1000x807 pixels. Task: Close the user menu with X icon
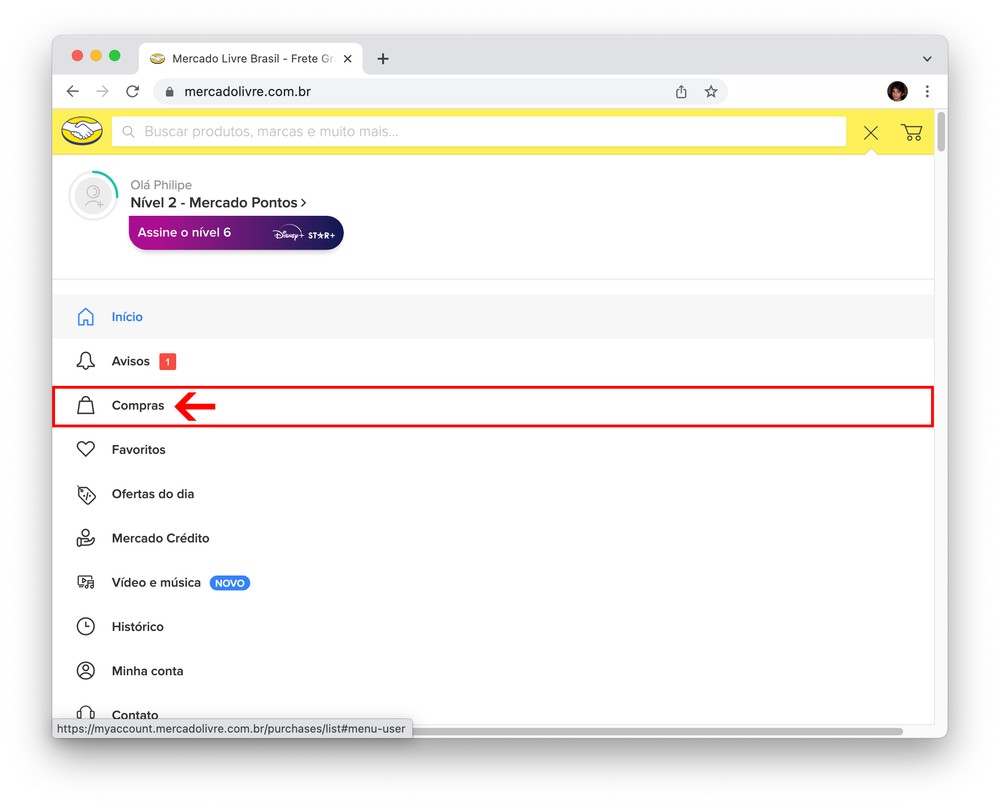[871, 133]
